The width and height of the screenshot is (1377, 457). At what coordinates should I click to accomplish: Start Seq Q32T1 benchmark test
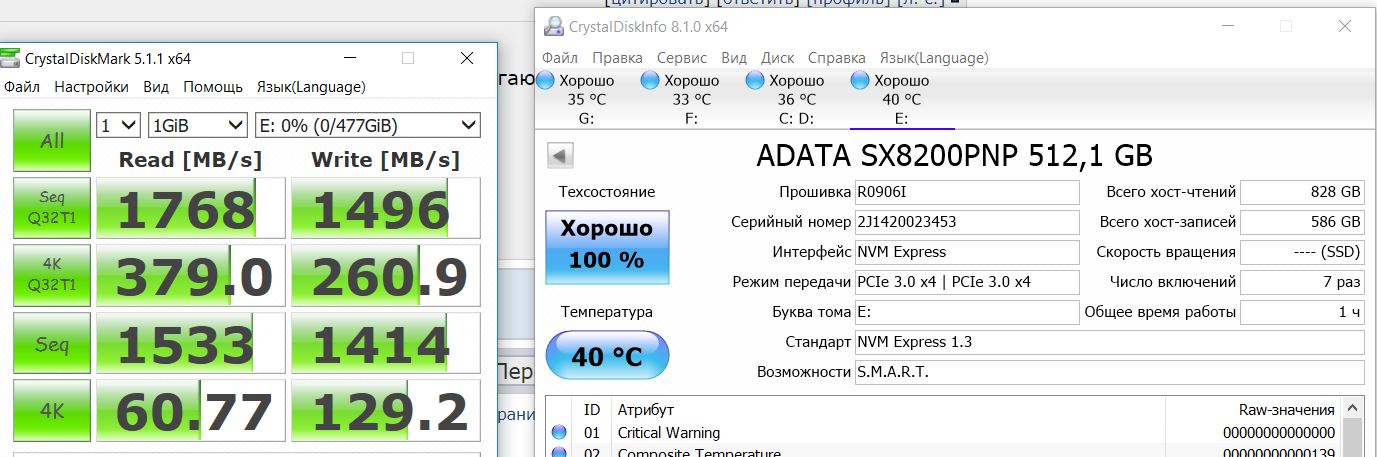coord(52,209)
